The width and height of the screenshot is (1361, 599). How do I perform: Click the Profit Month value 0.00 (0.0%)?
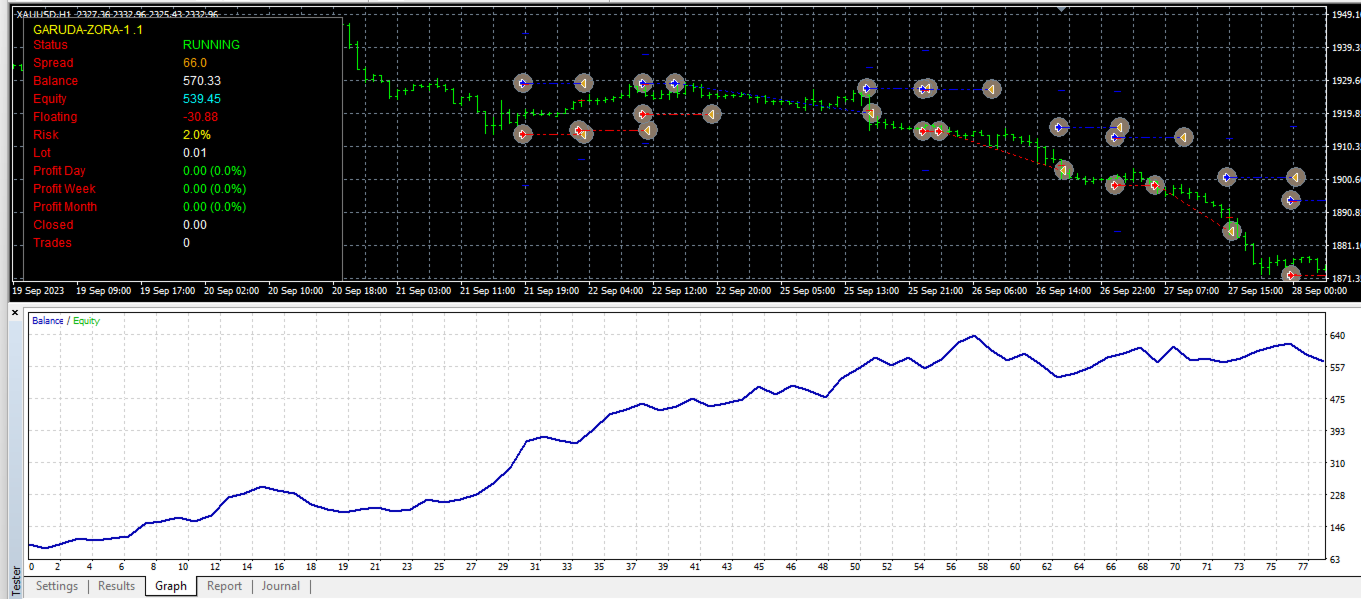214,207
